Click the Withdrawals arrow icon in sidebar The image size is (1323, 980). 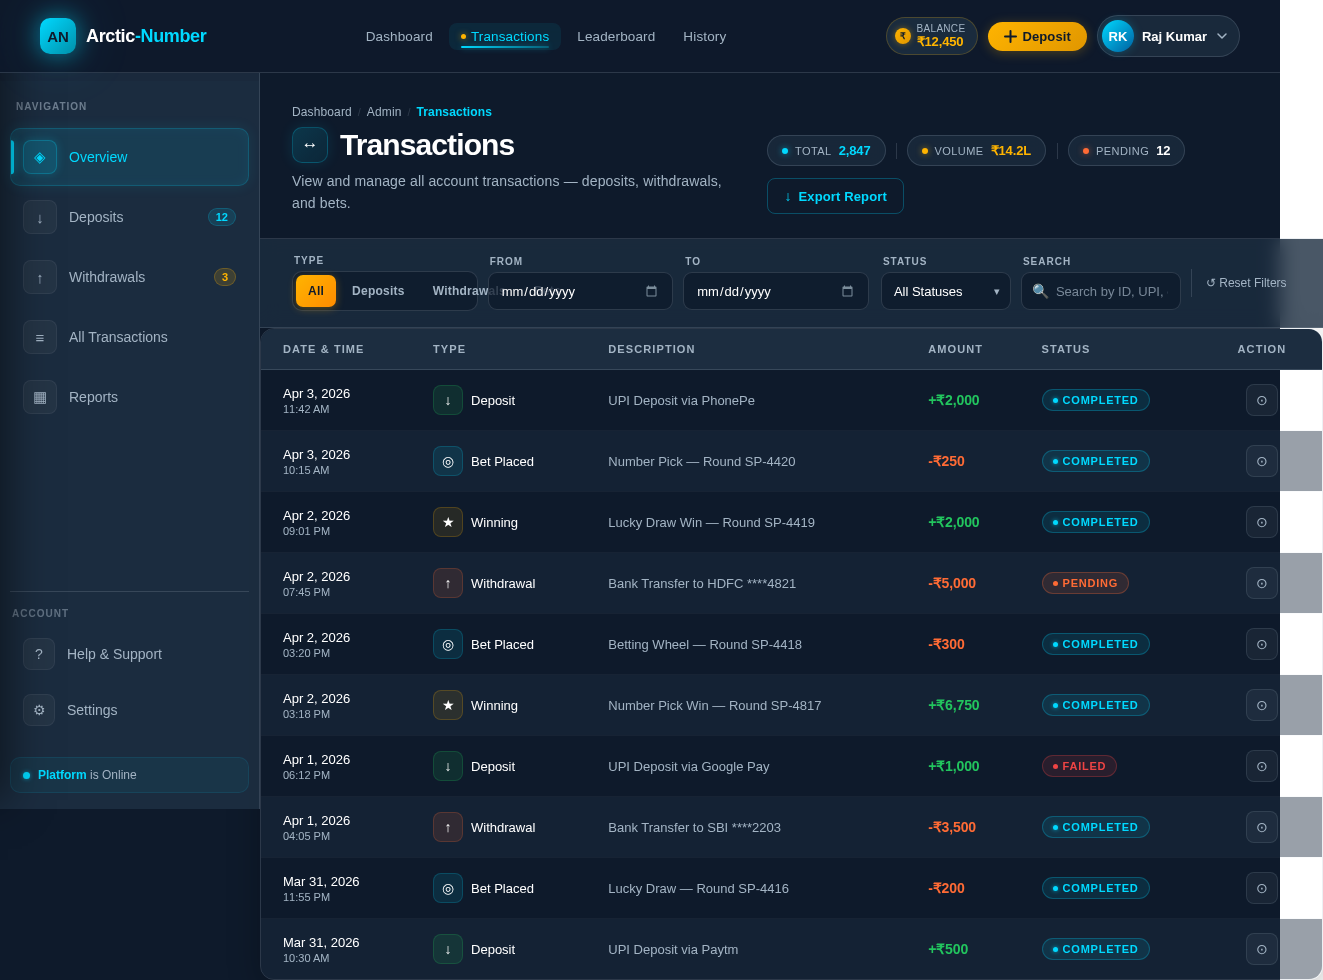pos(40,277)
